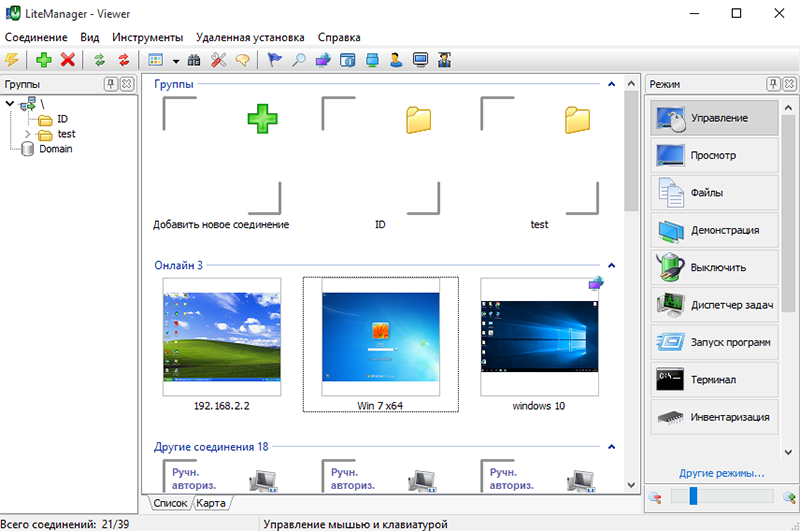Click the green plus add connection toolbar icon
Image resolution: width=800 pixels, height=531 pixels.
pos(44,60)
